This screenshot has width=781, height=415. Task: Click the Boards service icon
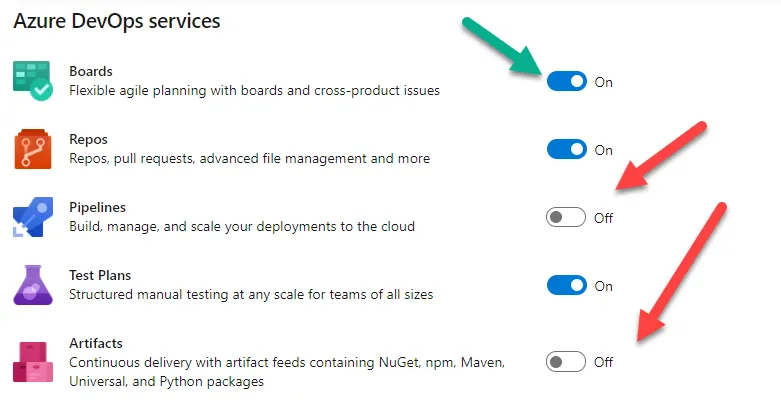(x=31, y=80)
